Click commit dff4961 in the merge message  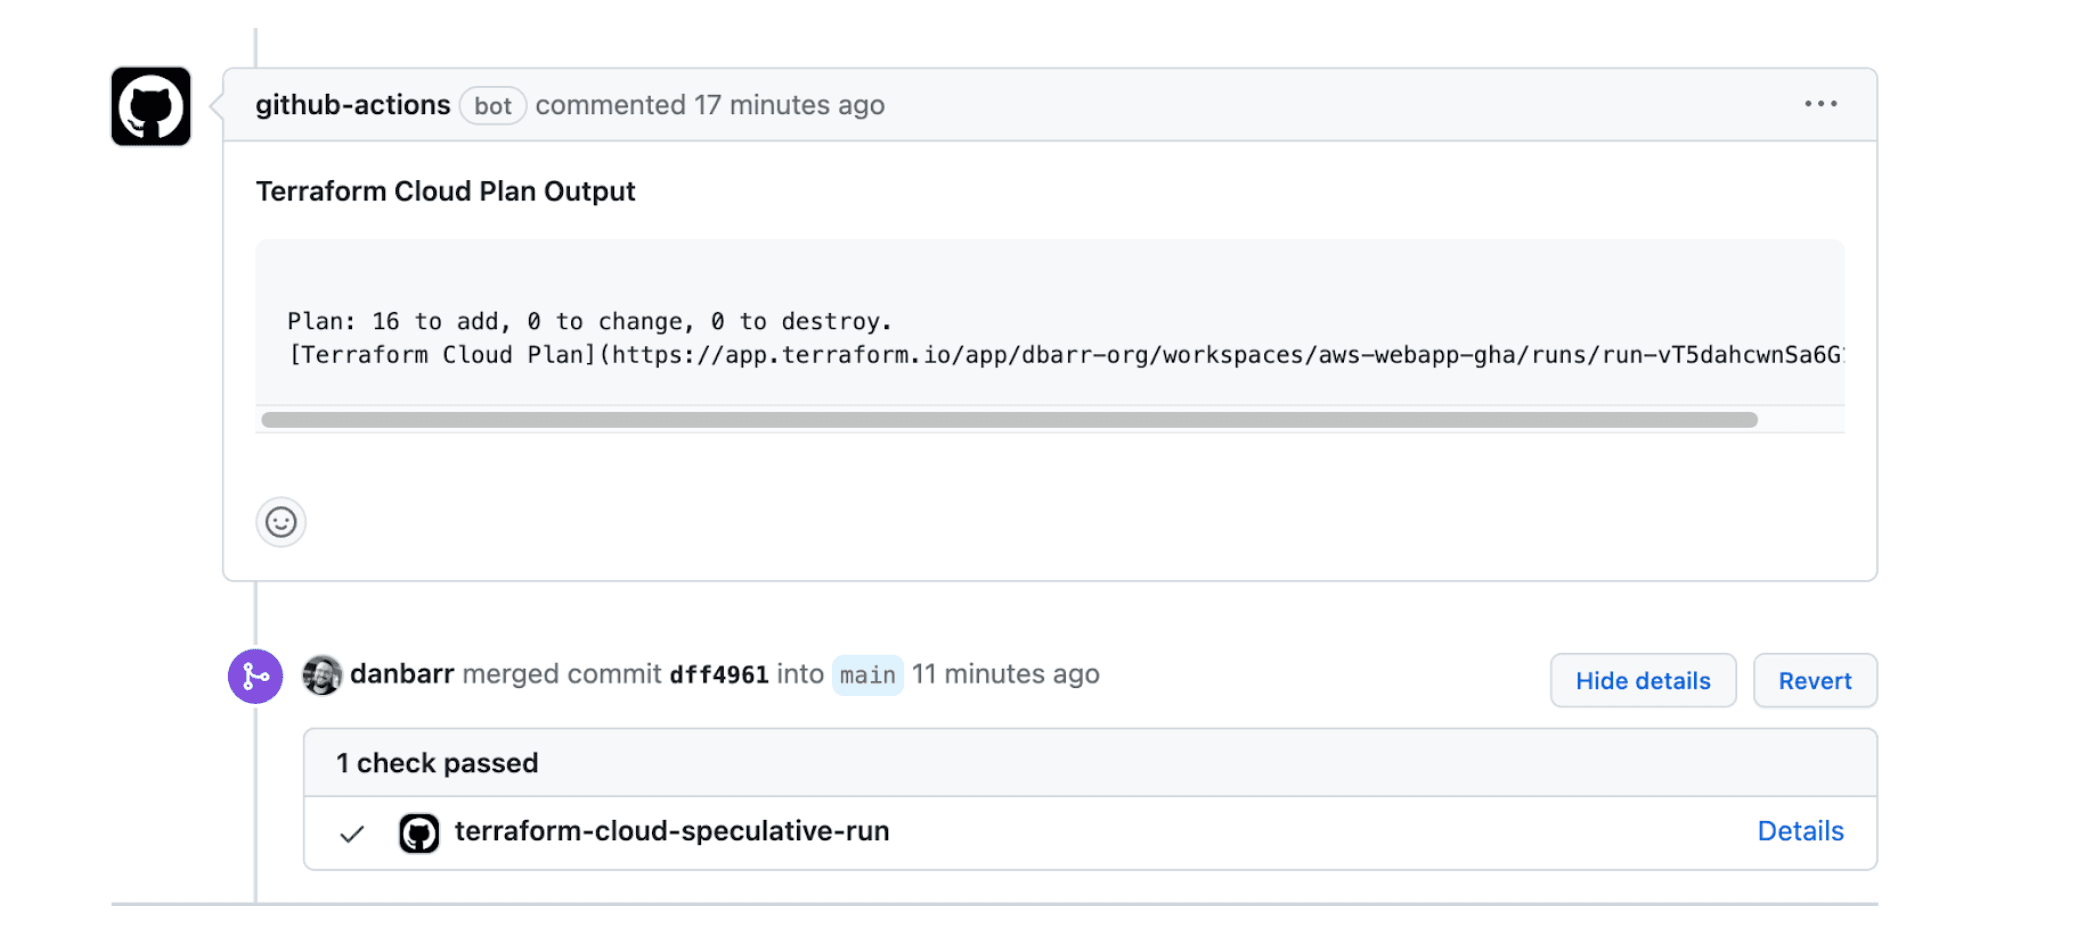pyautogui.click(x=718, y=675)
